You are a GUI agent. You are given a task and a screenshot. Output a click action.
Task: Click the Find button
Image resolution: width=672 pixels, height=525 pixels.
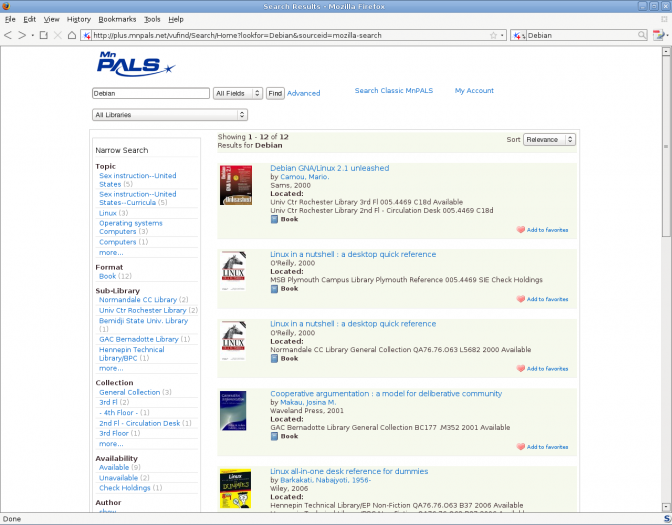[275, 93]
